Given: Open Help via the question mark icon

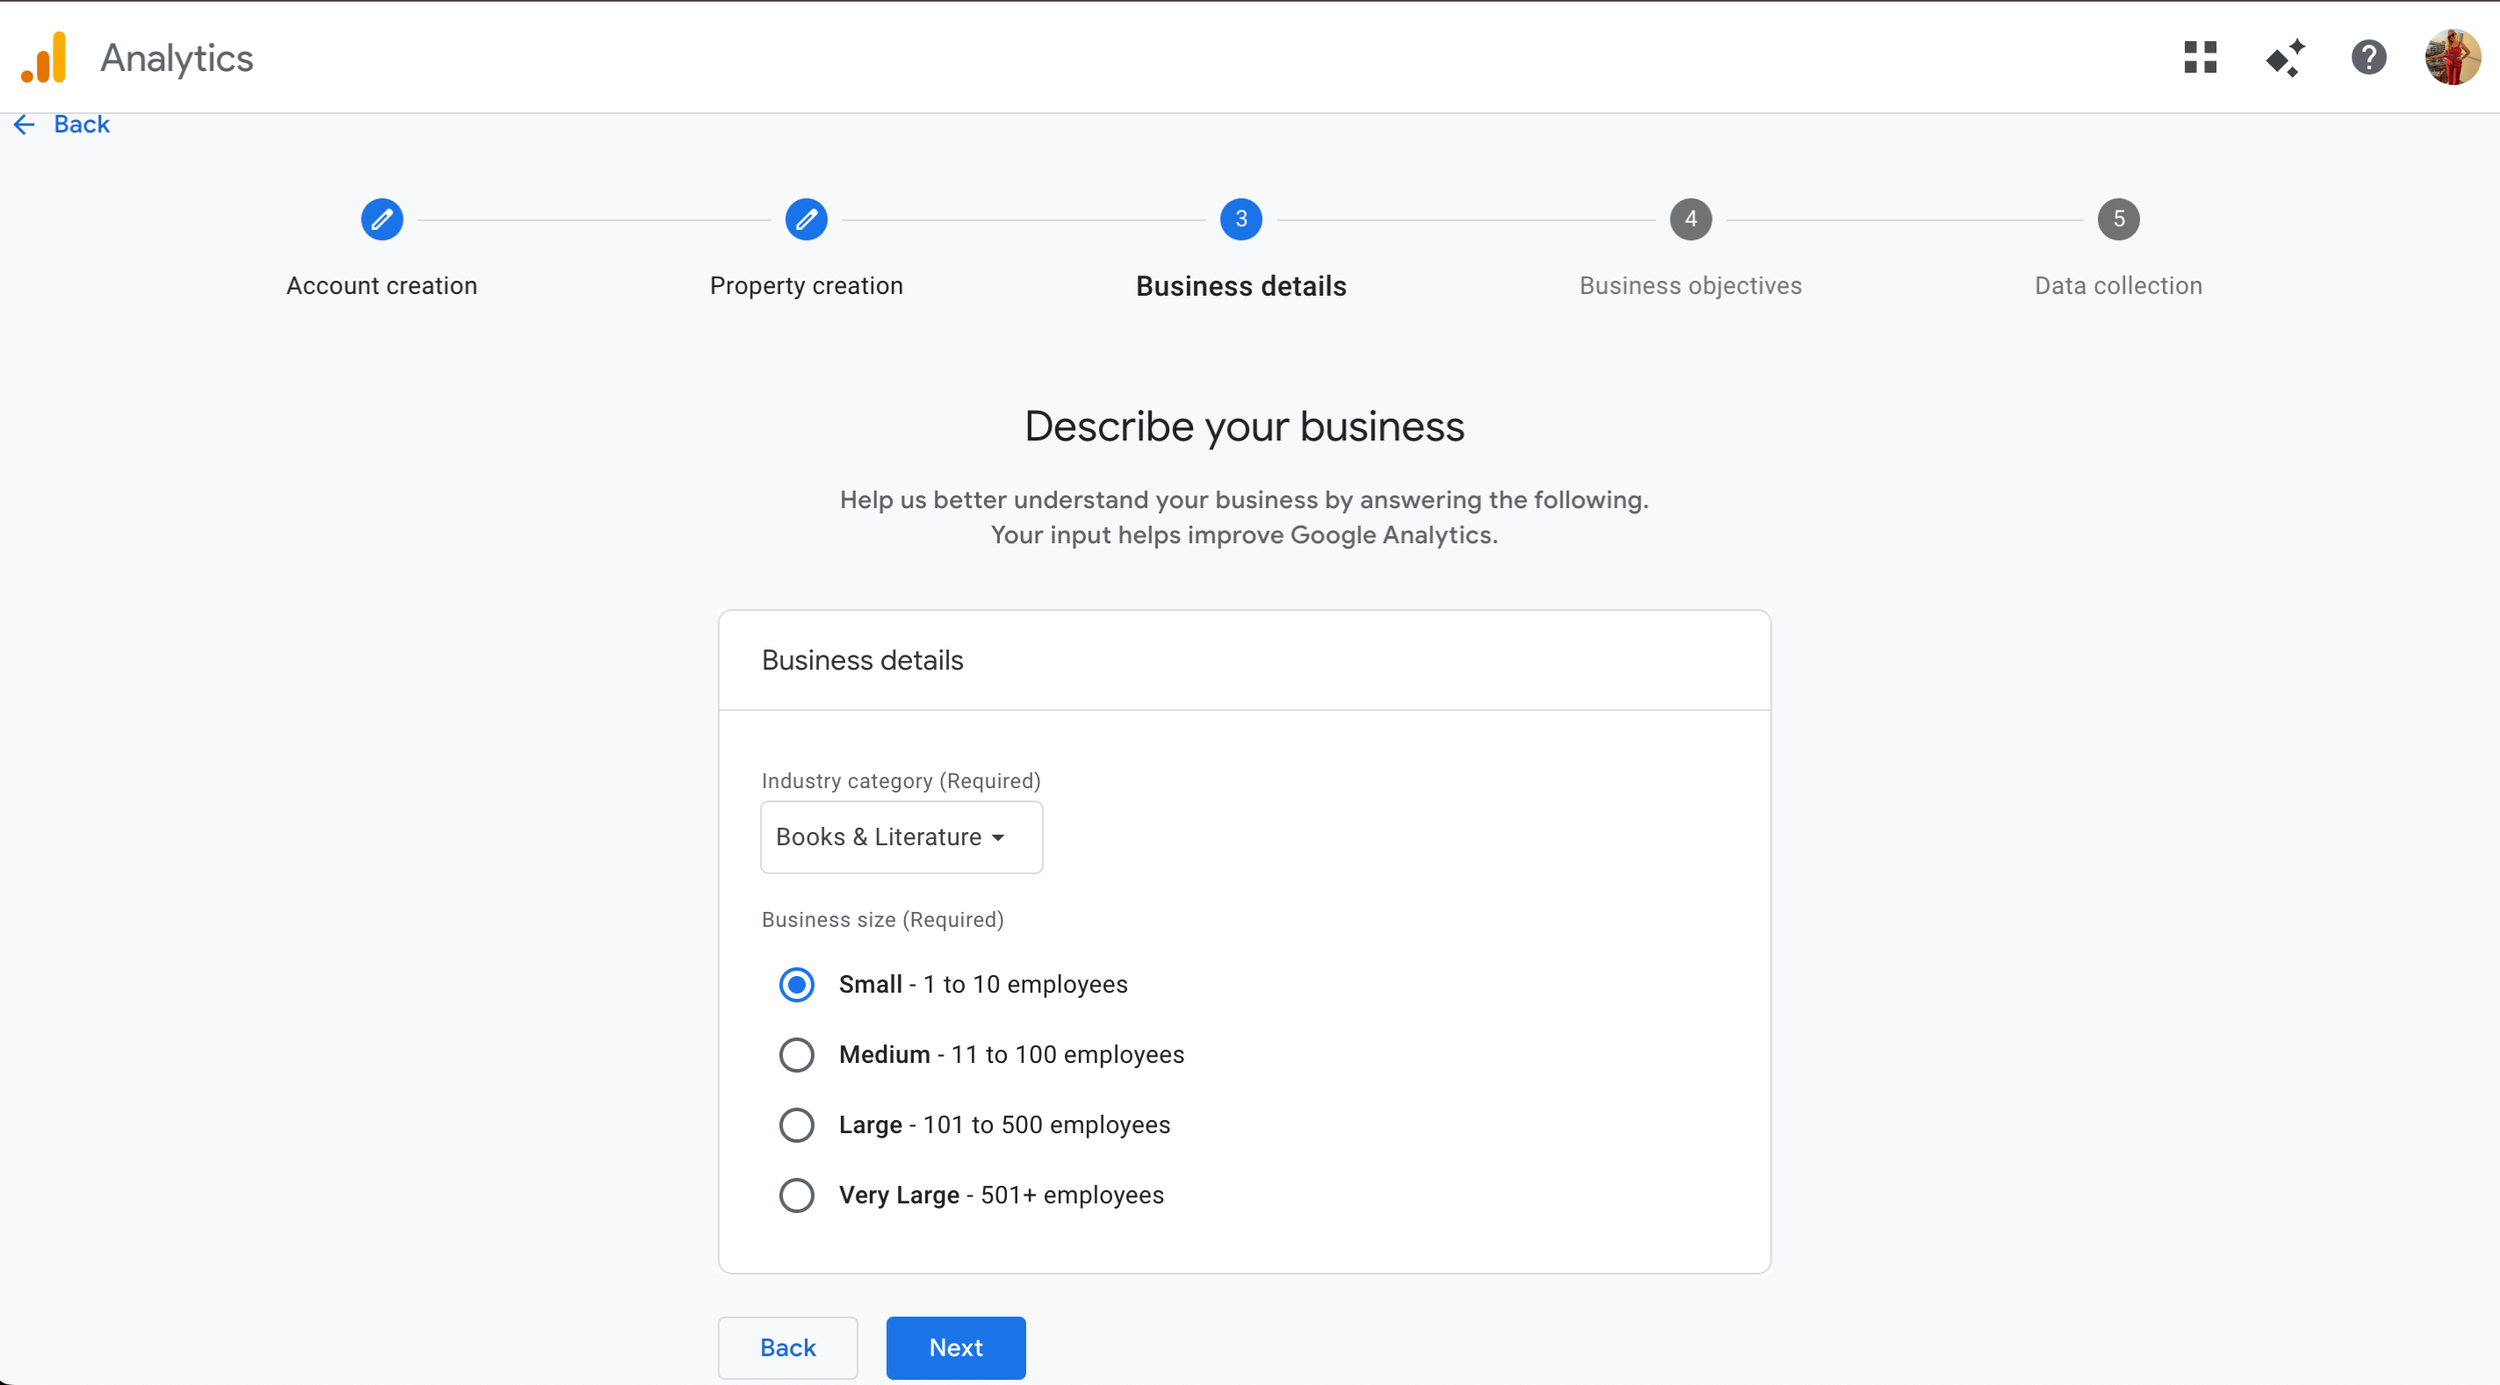Looking at the screenshot, I should (2367, 58).
